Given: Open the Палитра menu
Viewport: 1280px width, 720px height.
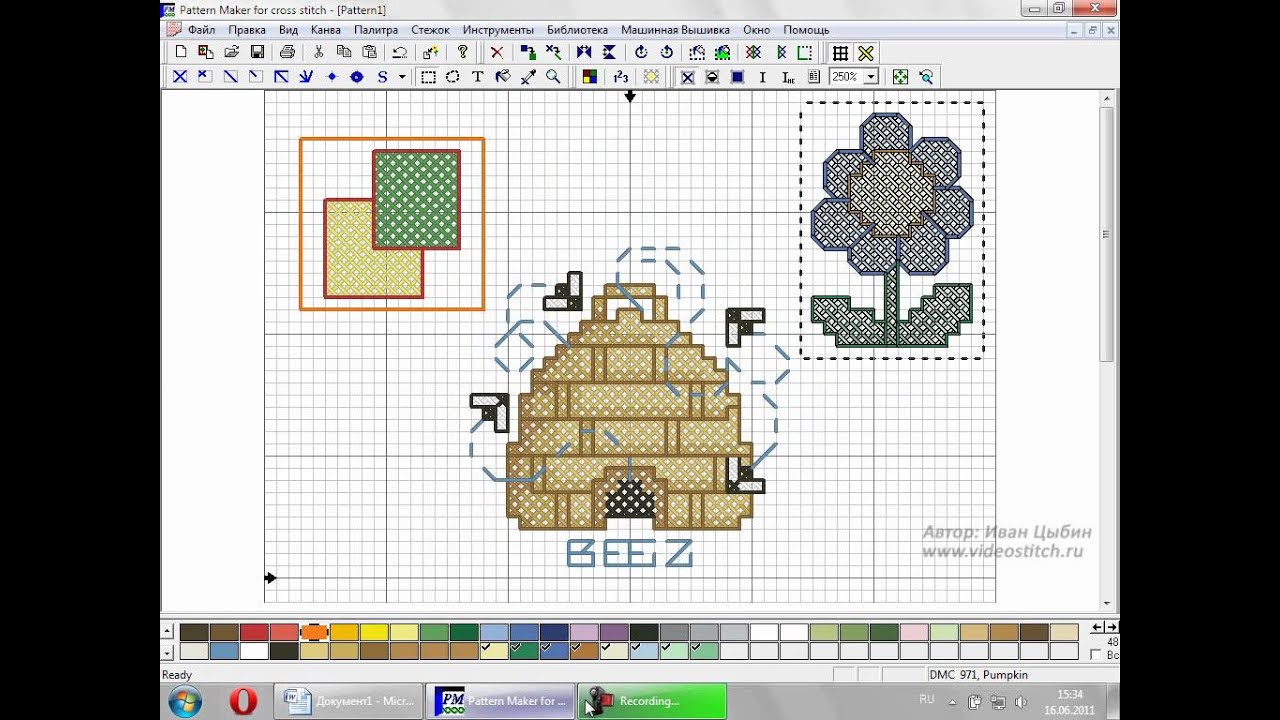Looking at the screenshot, I should 376,30.
